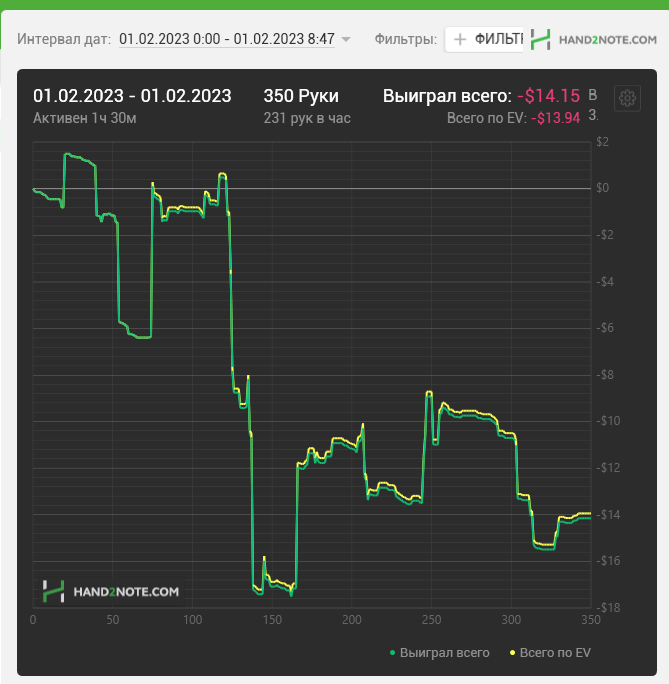Click the y-axis label $0
This screenshot has width=669, height=684.
[x=603, y=188]
